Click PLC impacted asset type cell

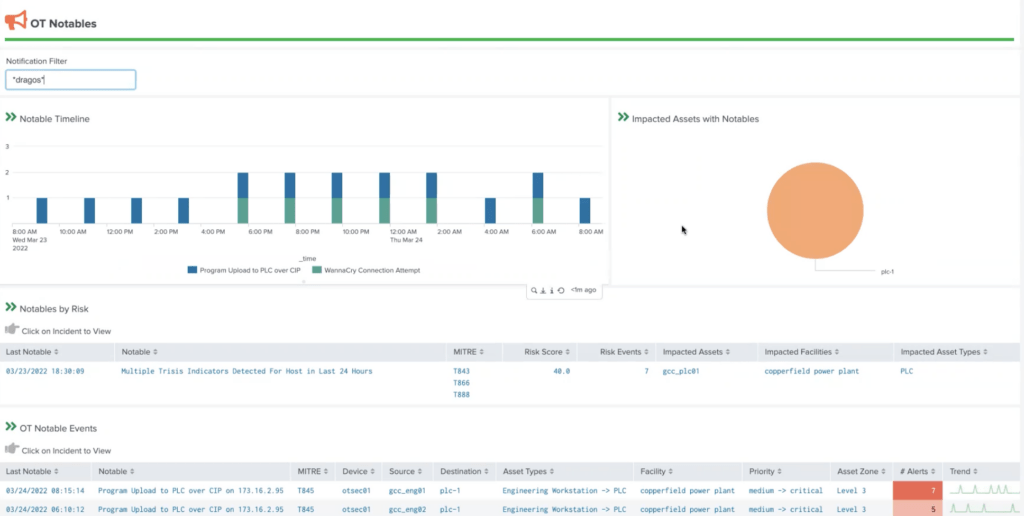906,371
